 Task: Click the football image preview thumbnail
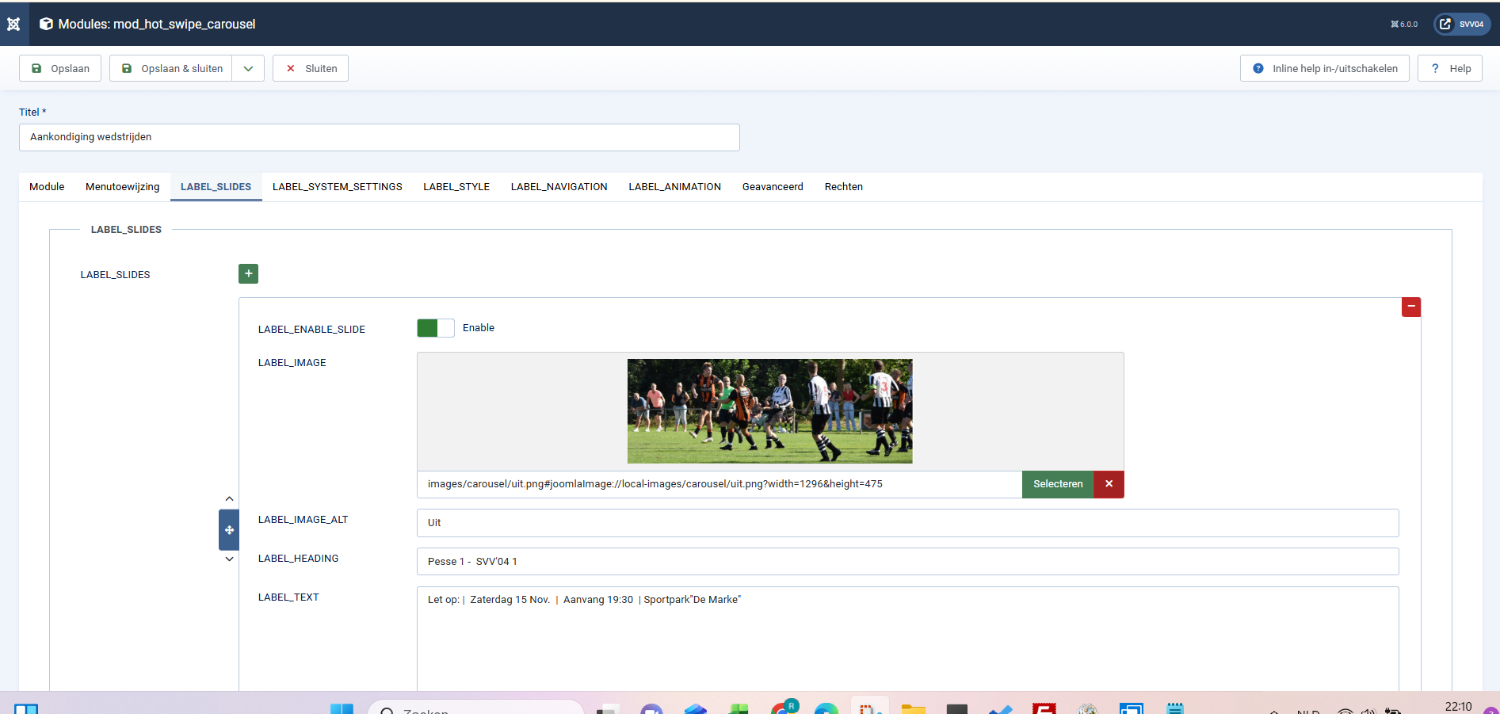(769, 411)
